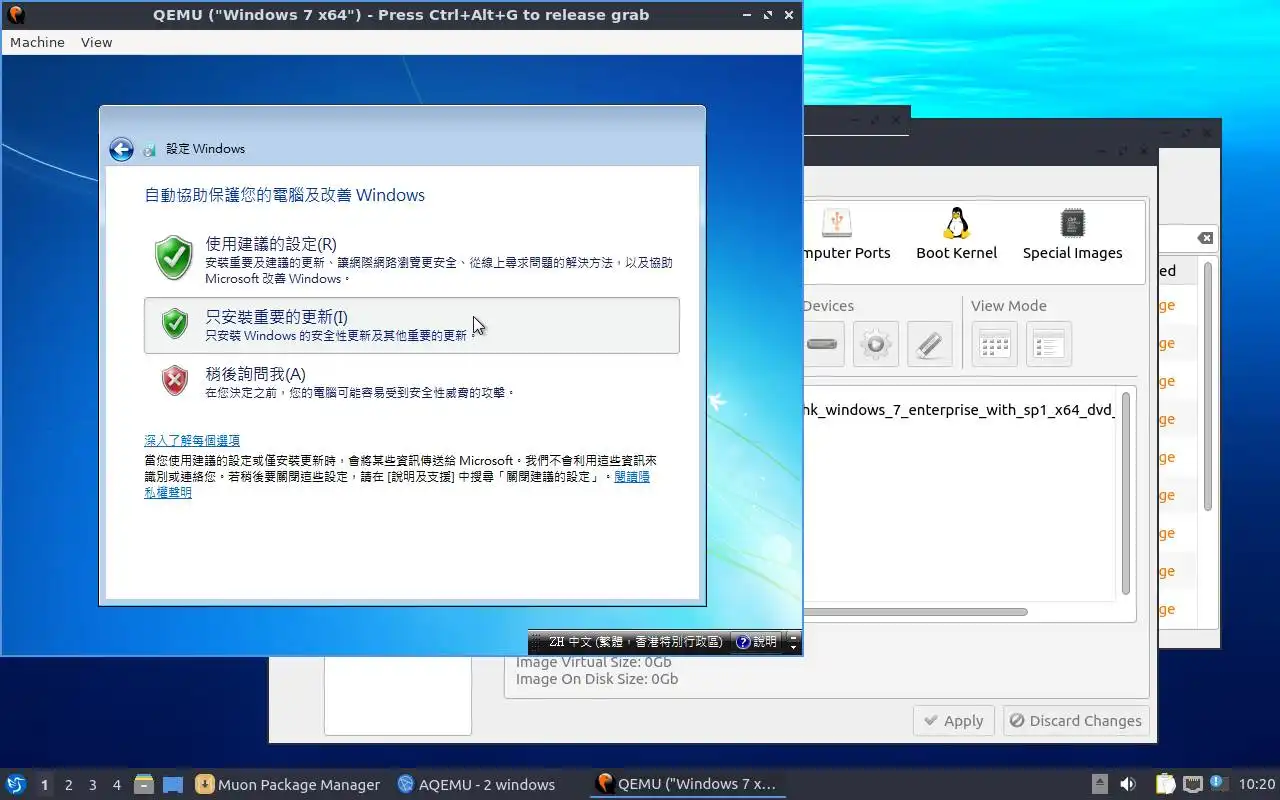Click the QEMU Windows 7 taskbar item
1280x800 pixels.
(x=686, y=785)
